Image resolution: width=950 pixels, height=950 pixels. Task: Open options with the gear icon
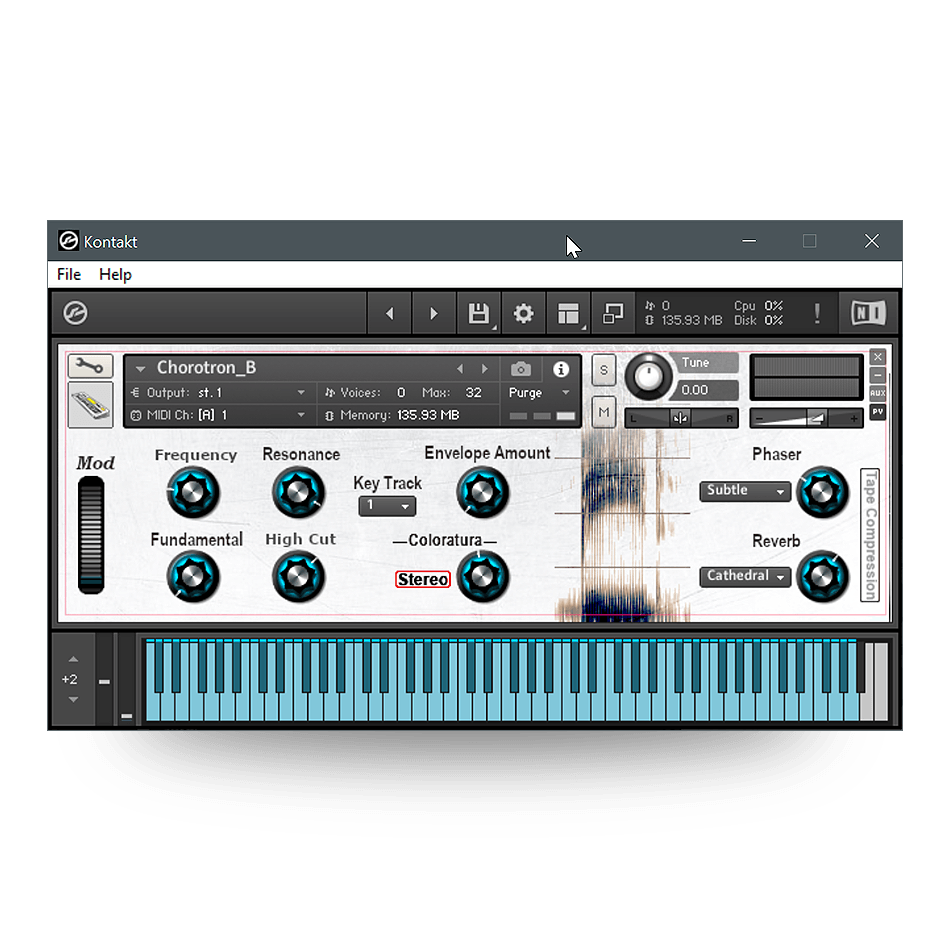[x=523, y=313]
